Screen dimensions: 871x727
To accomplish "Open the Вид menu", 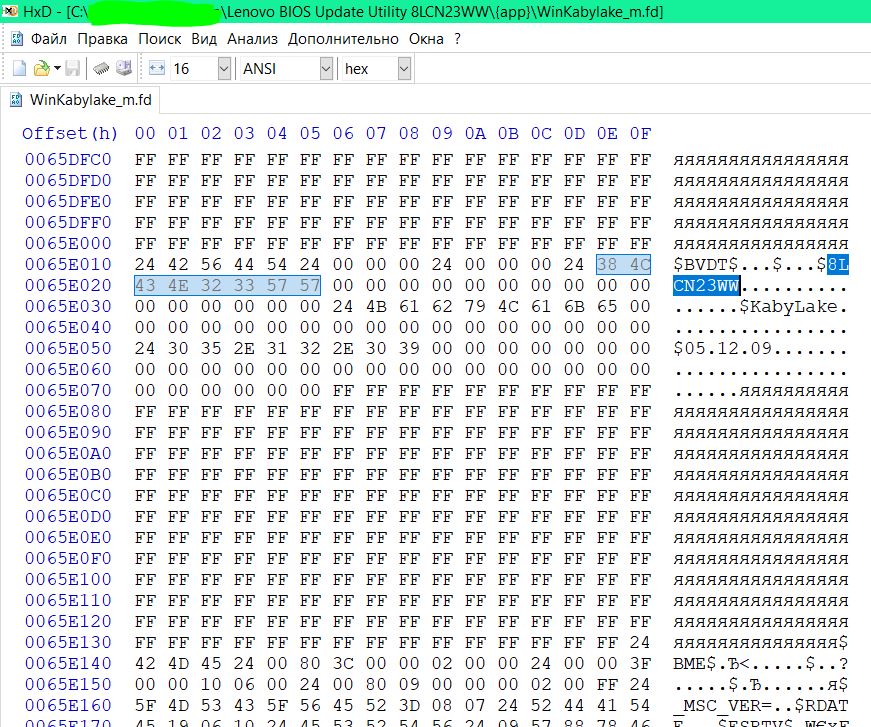I will 204,39.
